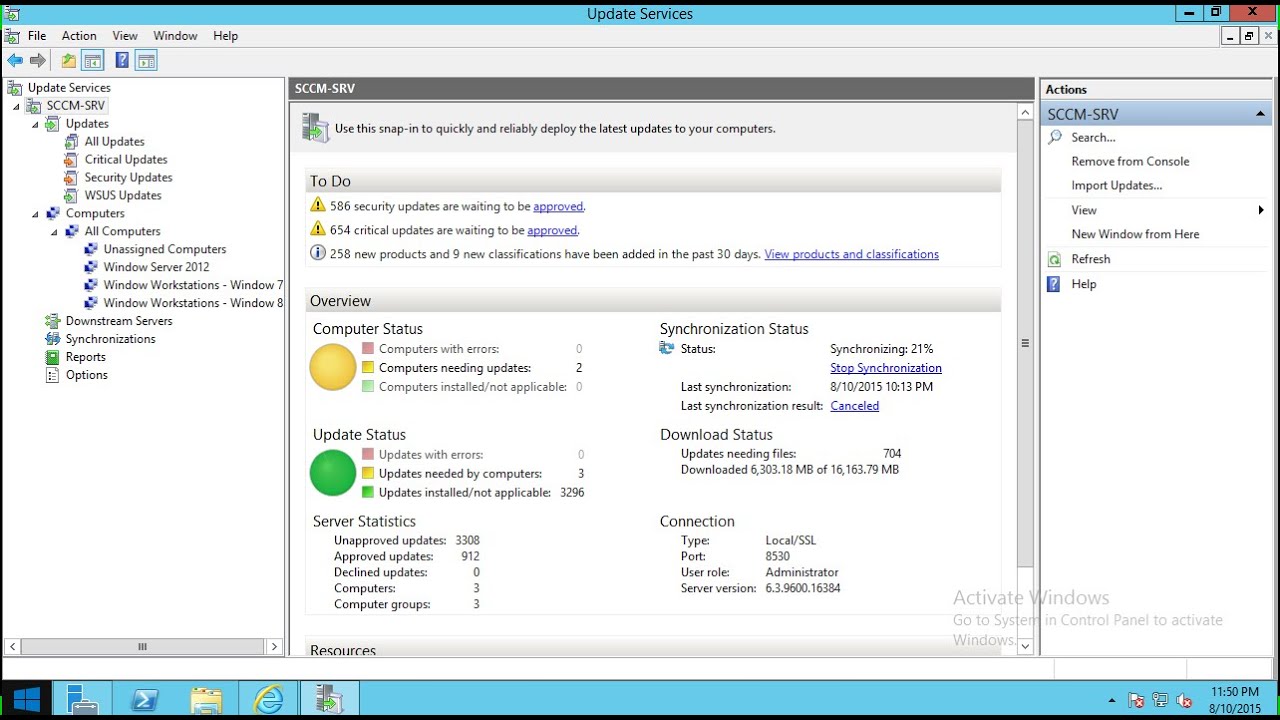Launch PowerShell from the taskbar
Image resolution: width=1280 pixels, height=720 pixels.
(x=143, y=699)
